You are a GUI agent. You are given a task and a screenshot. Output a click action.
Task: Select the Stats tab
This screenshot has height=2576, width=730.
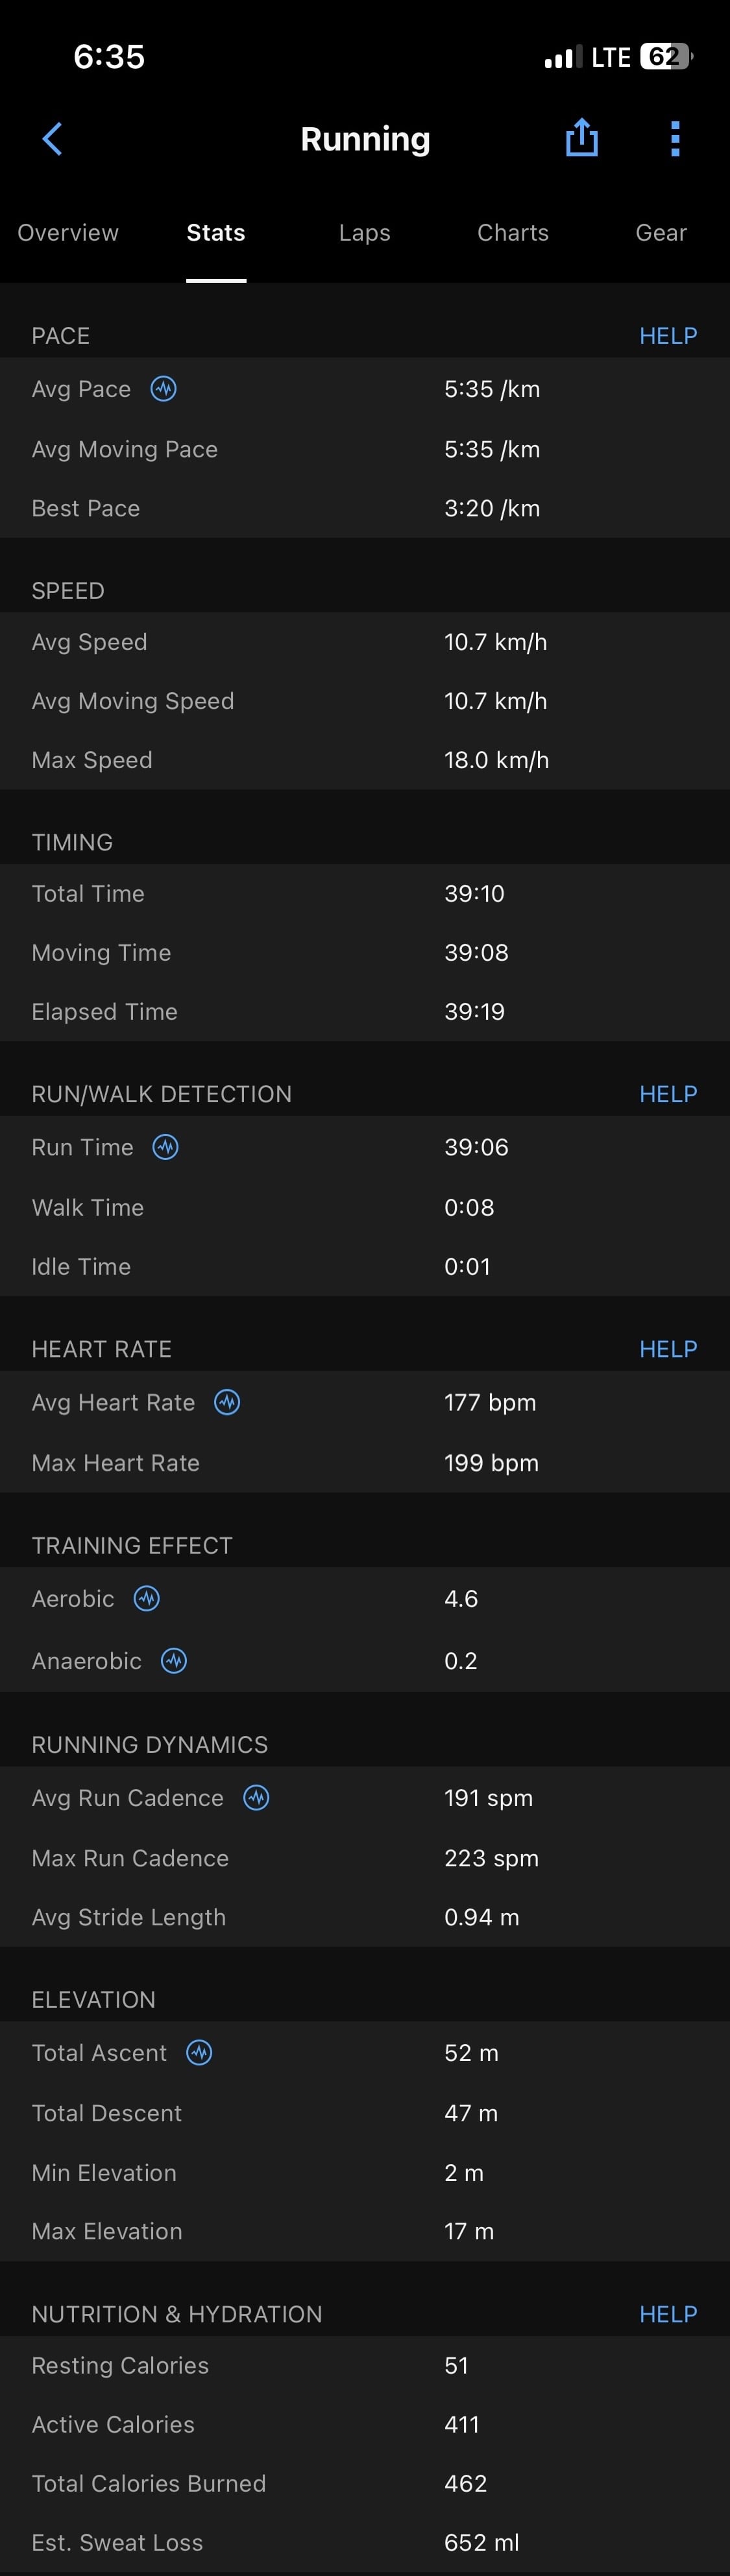point(216,233)
